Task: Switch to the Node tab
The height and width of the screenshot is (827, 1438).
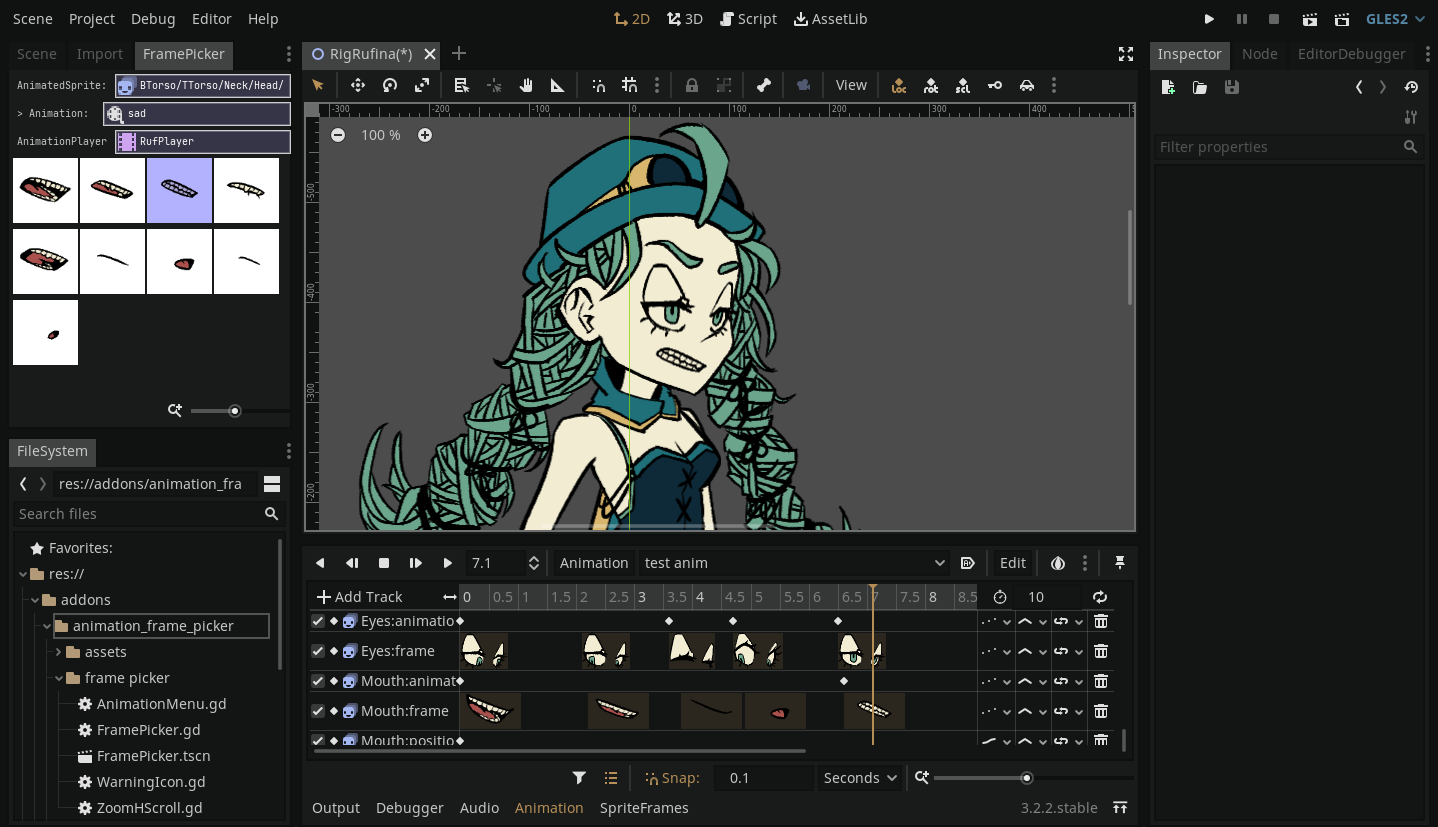Action: coord(1259,54)
